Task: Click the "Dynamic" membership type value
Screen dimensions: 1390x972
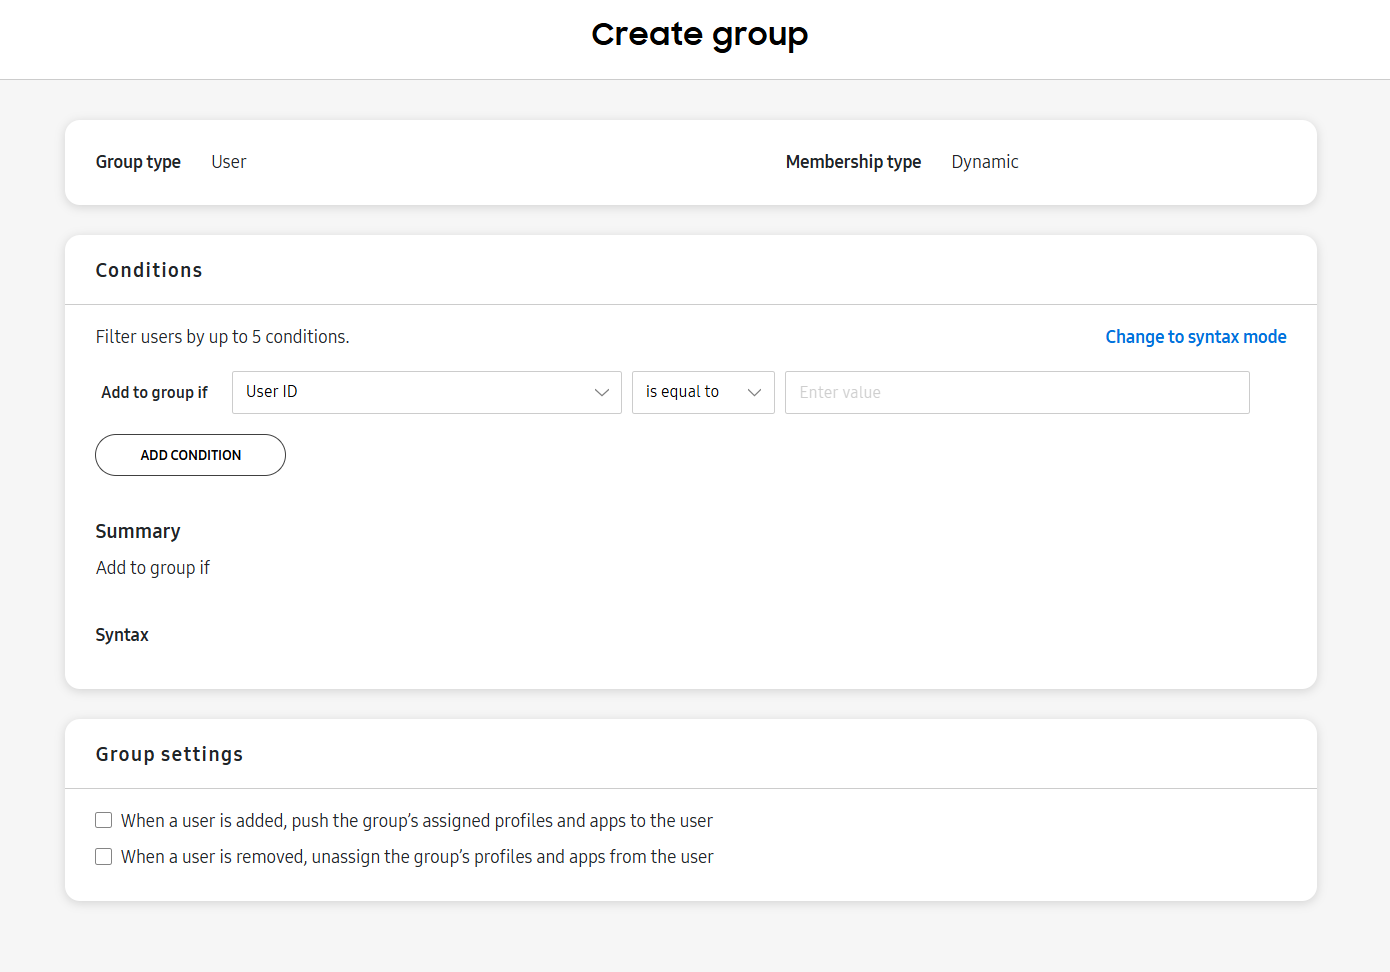Action: pos(984,161)
